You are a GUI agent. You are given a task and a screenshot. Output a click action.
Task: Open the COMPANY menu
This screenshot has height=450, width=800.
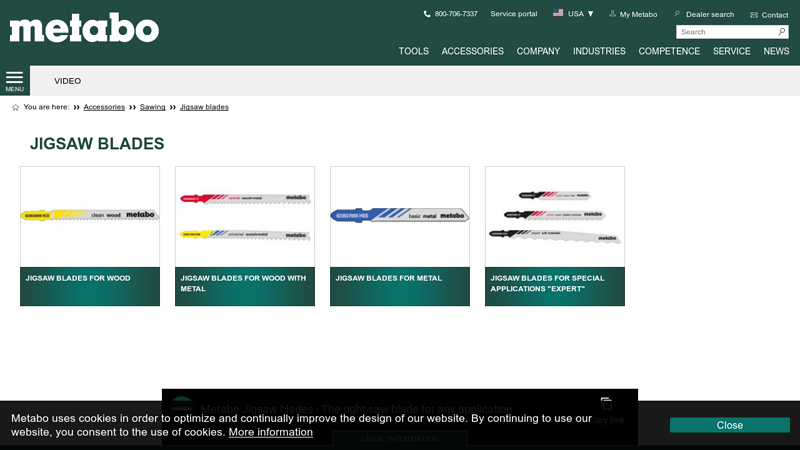coord(538,51)
